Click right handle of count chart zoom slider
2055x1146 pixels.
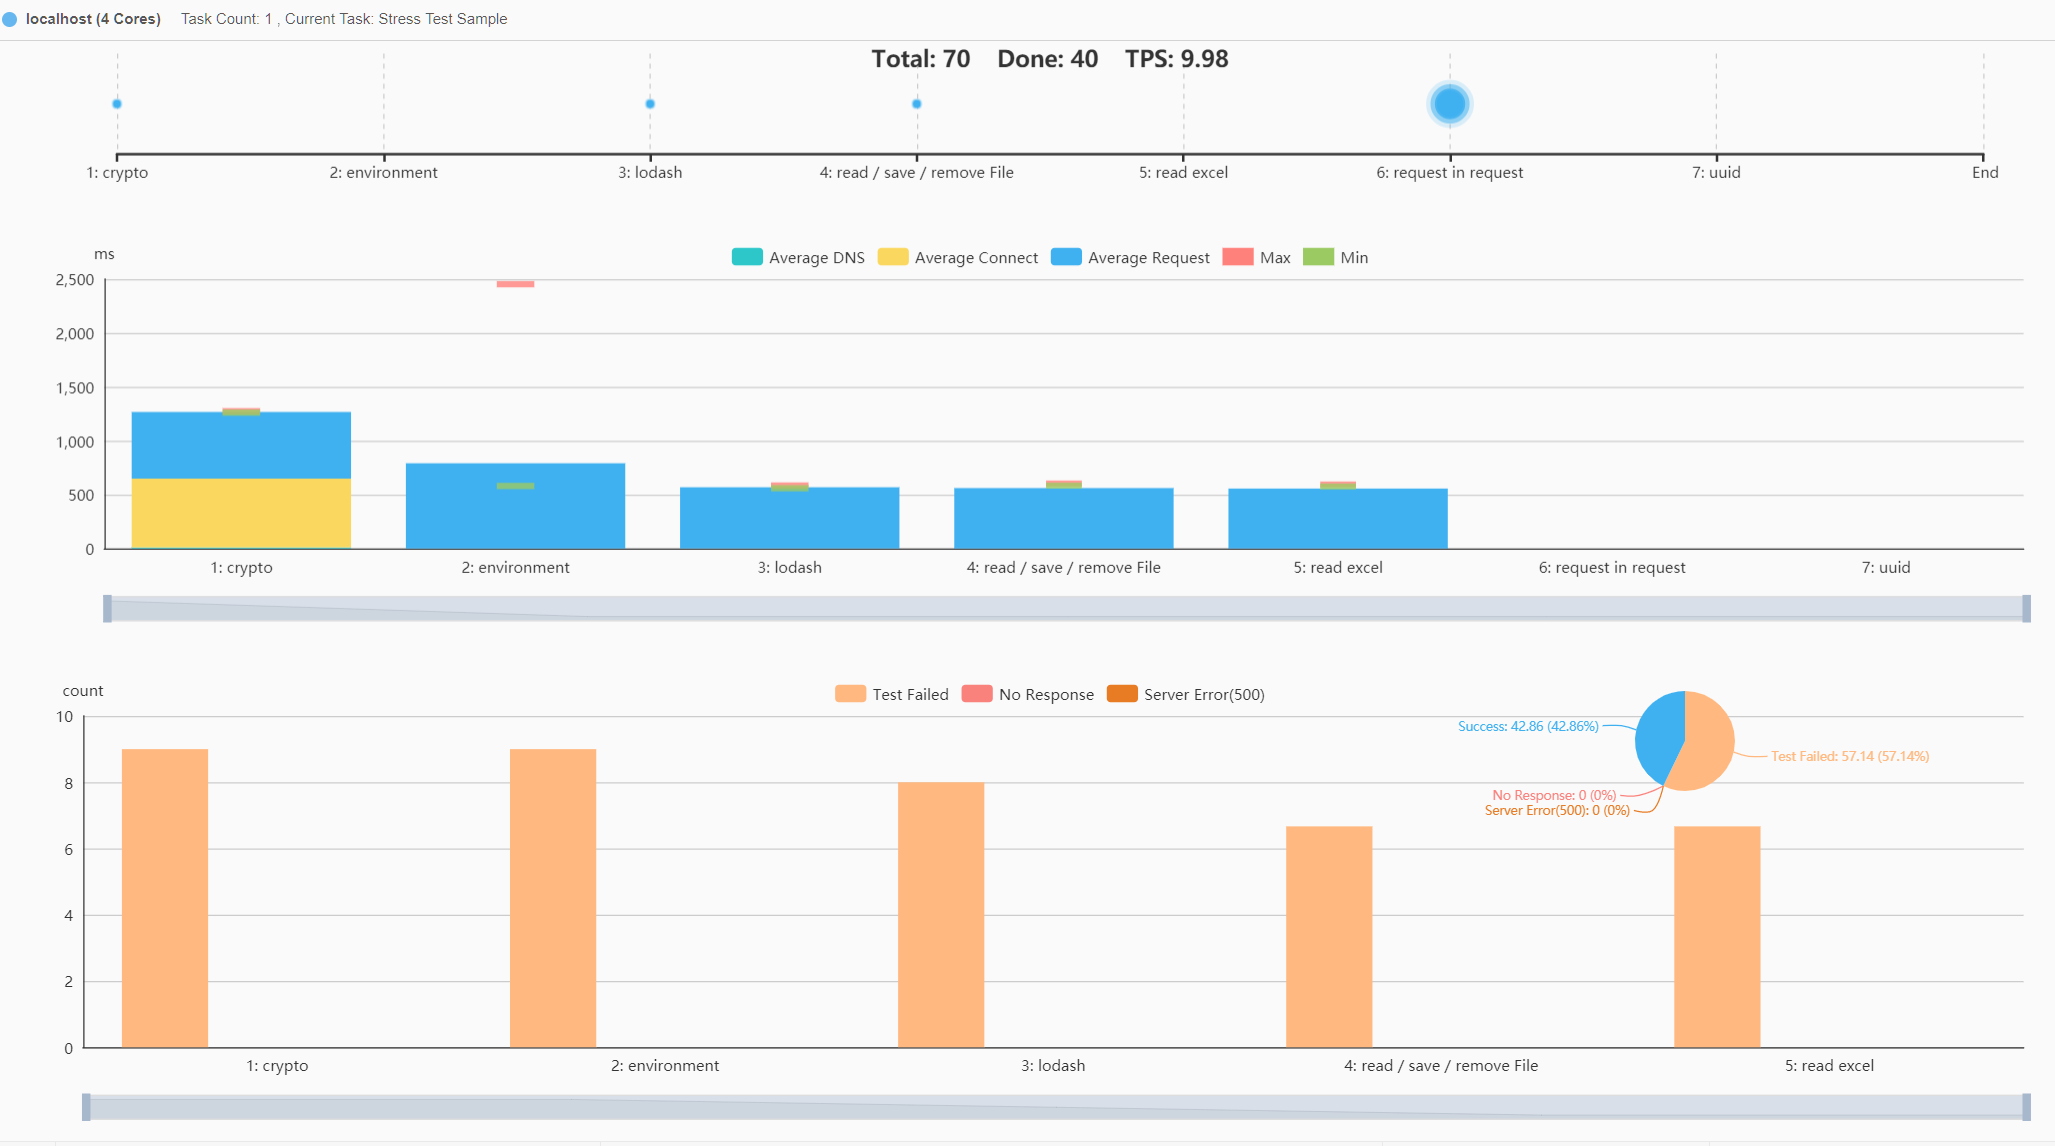pos(2026,1107)
